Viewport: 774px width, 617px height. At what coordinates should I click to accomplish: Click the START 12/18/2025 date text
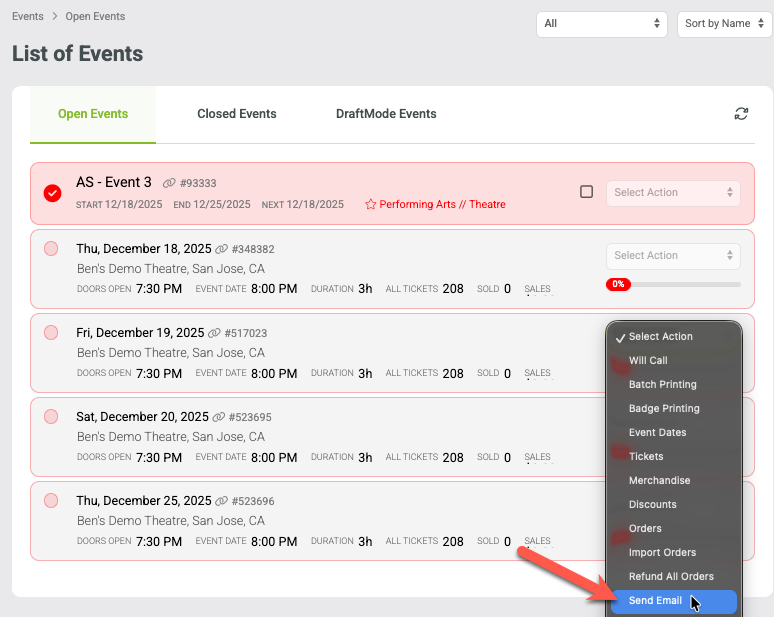[x=119, y=204]
